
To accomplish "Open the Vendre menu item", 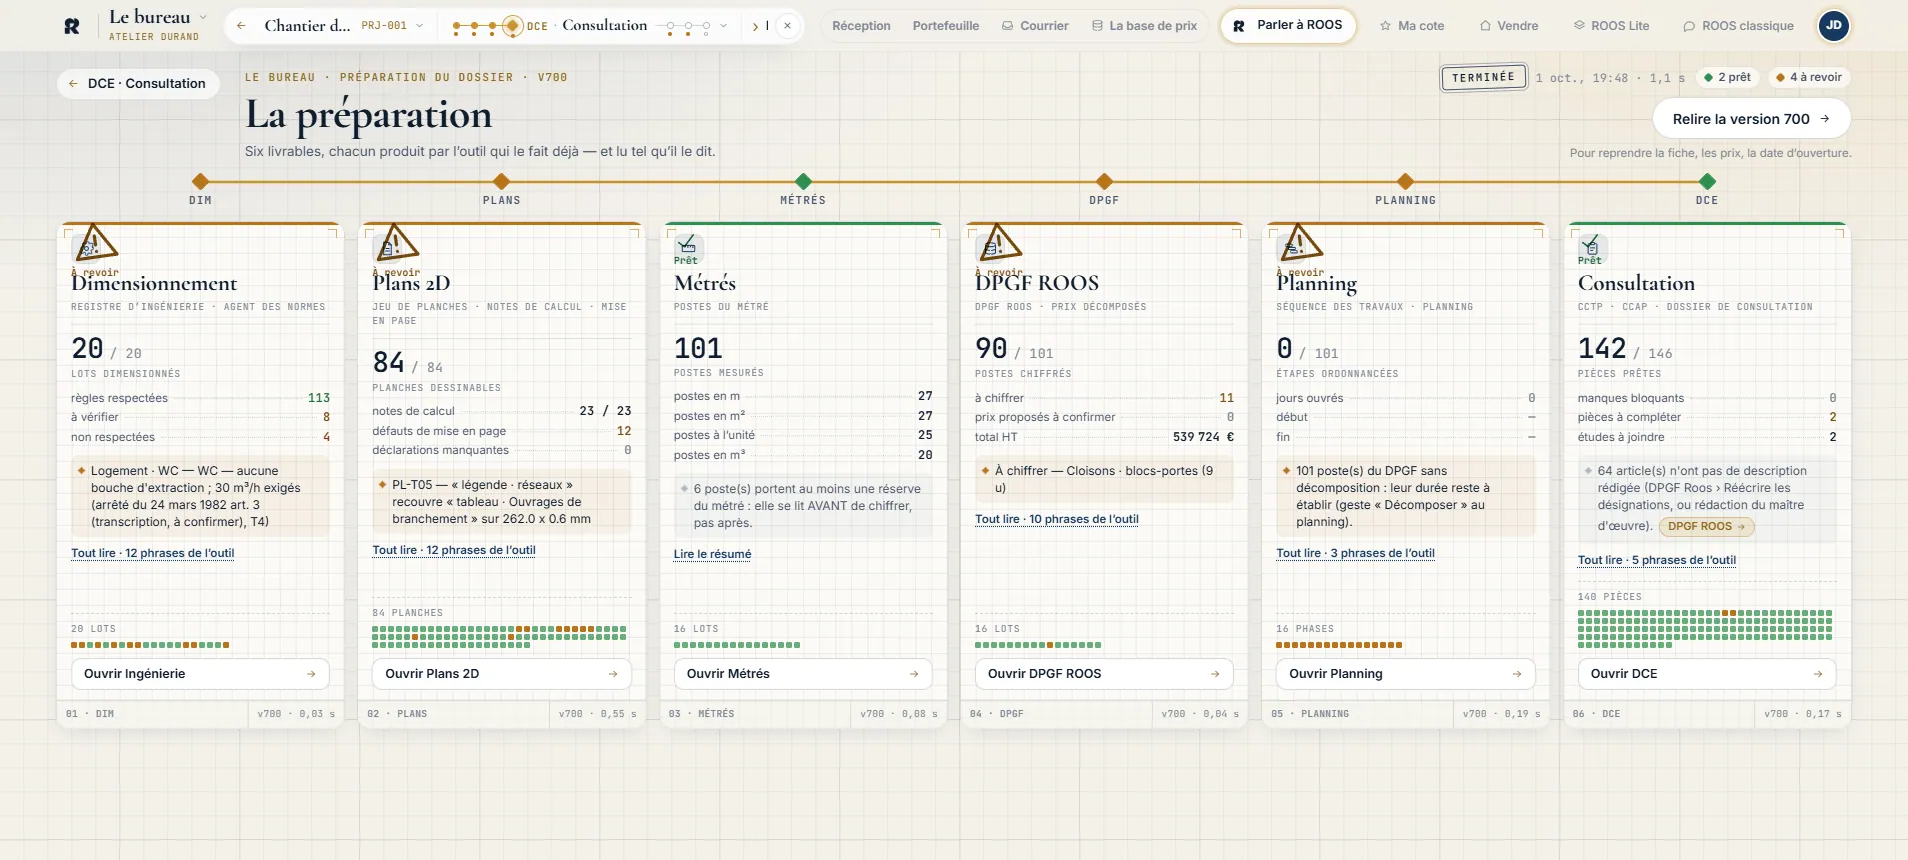I will click(x=1509, y=26).
